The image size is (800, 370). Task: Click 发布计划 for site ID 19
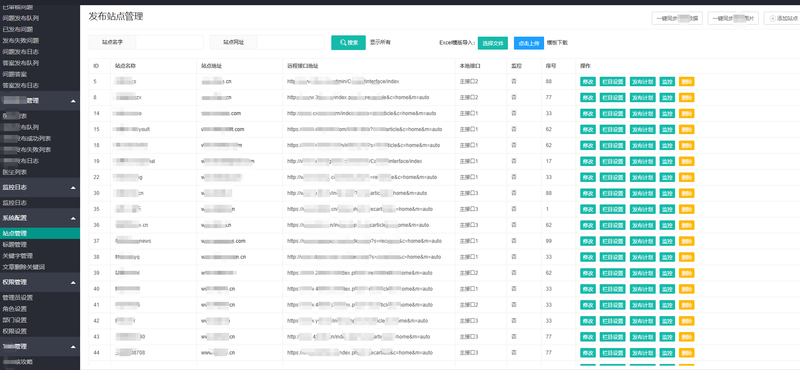pyautogui.click(x=642, y=161)
